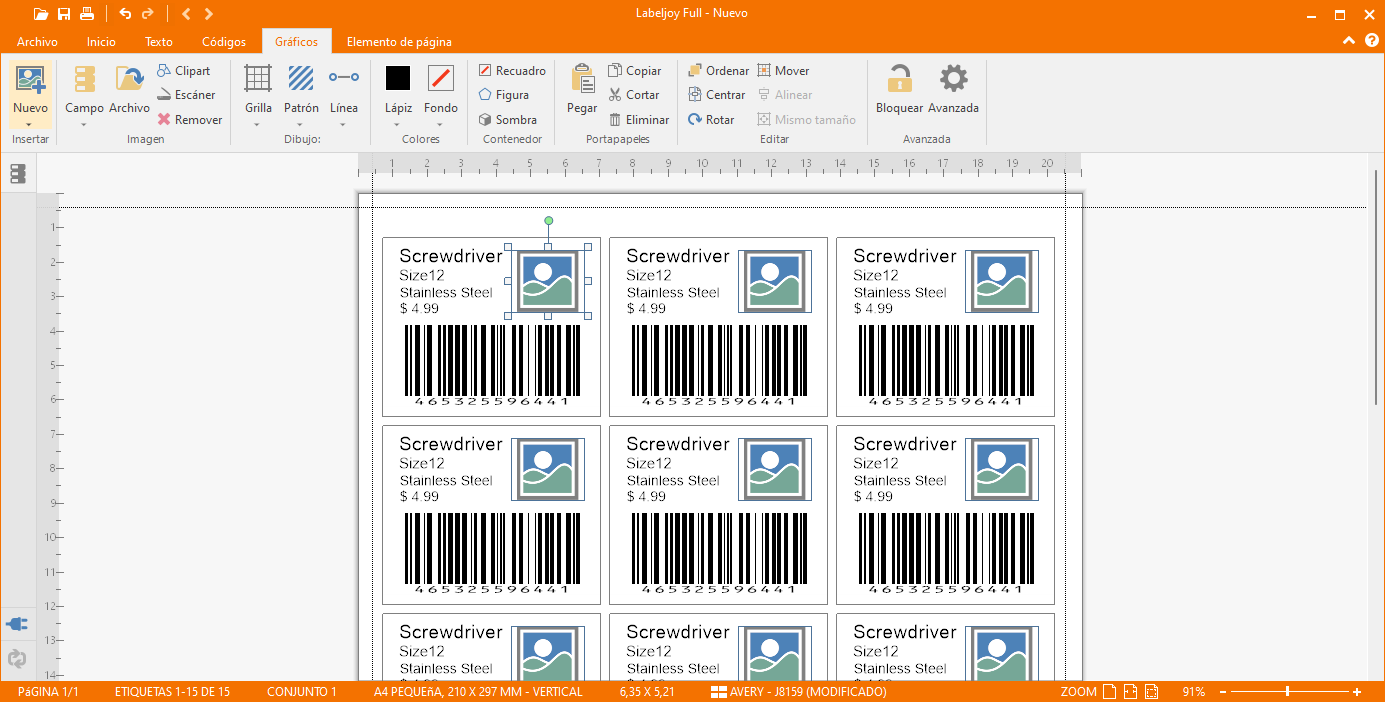Screen dimensions: 1385x702
Task: Switch to Elemento de página tab
Action: [399, 42]
